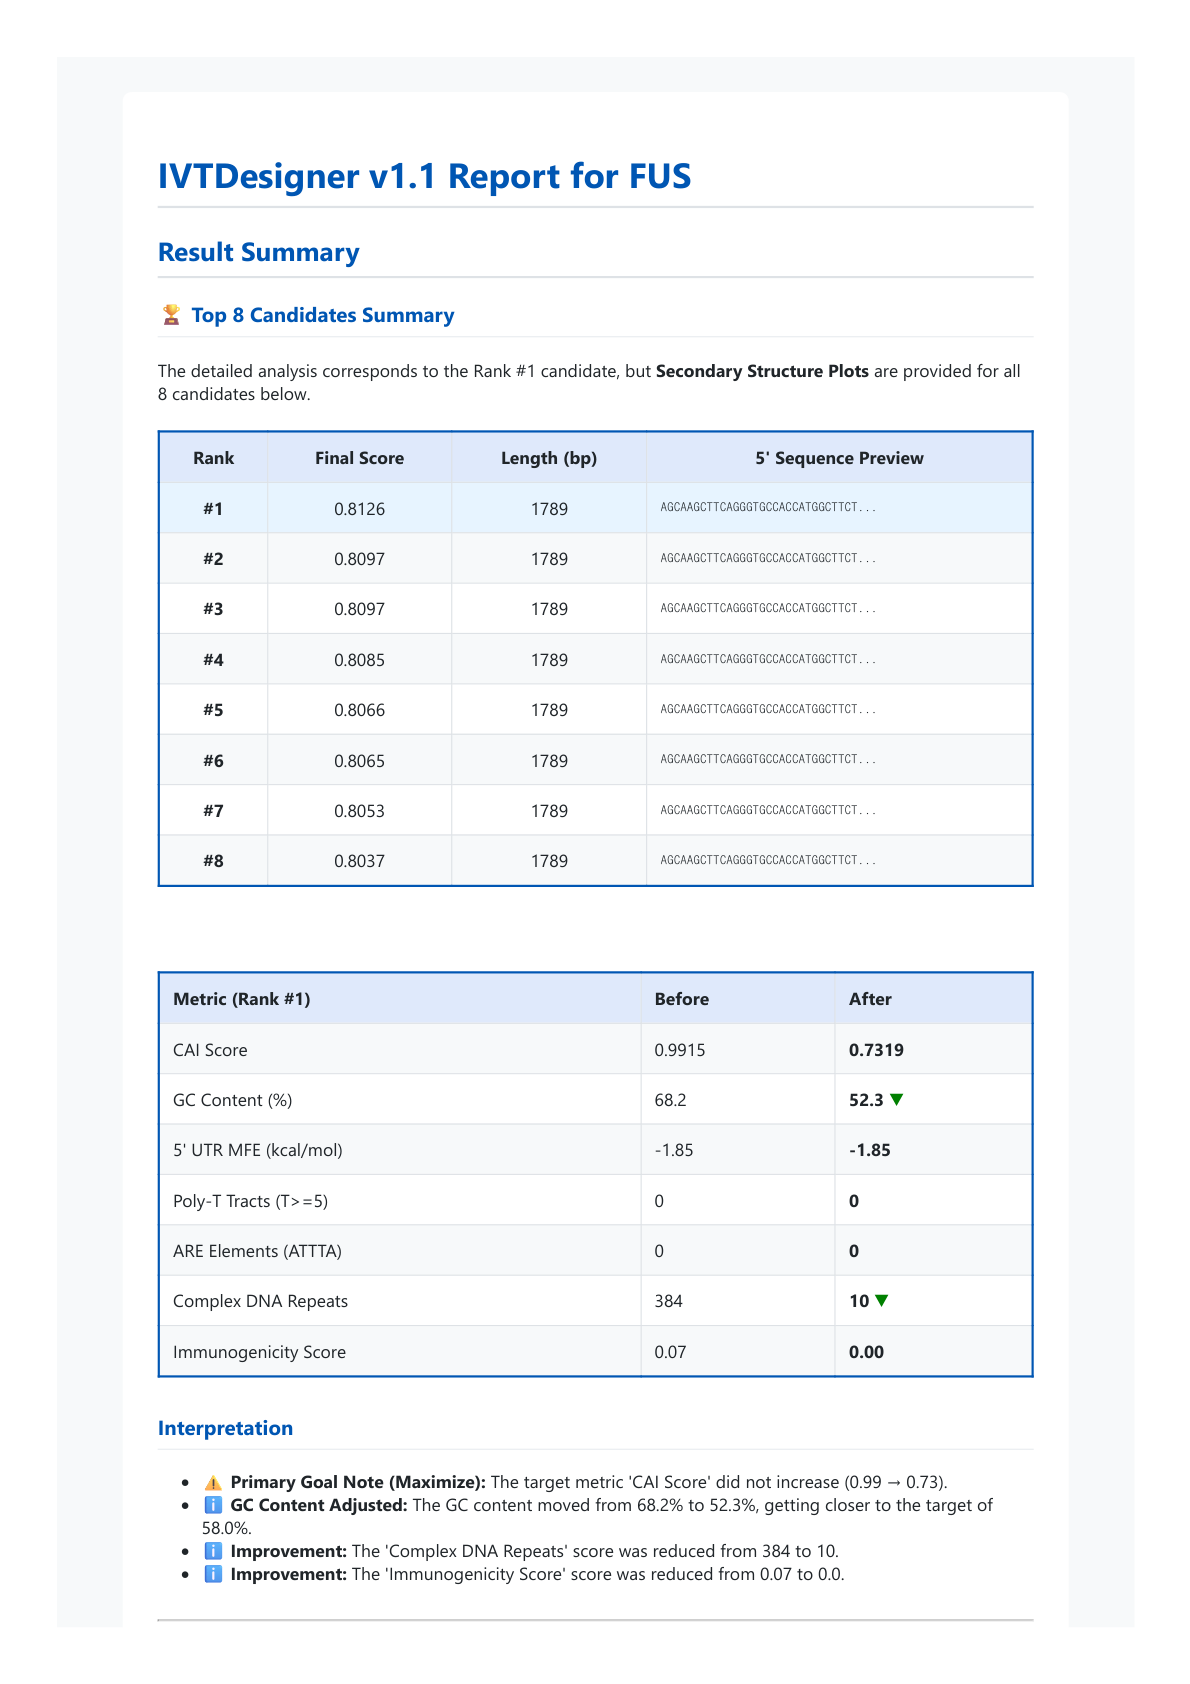Click the info icon before GC Content Adjusted
1190x1684 pixels.
pos(213,1505)
